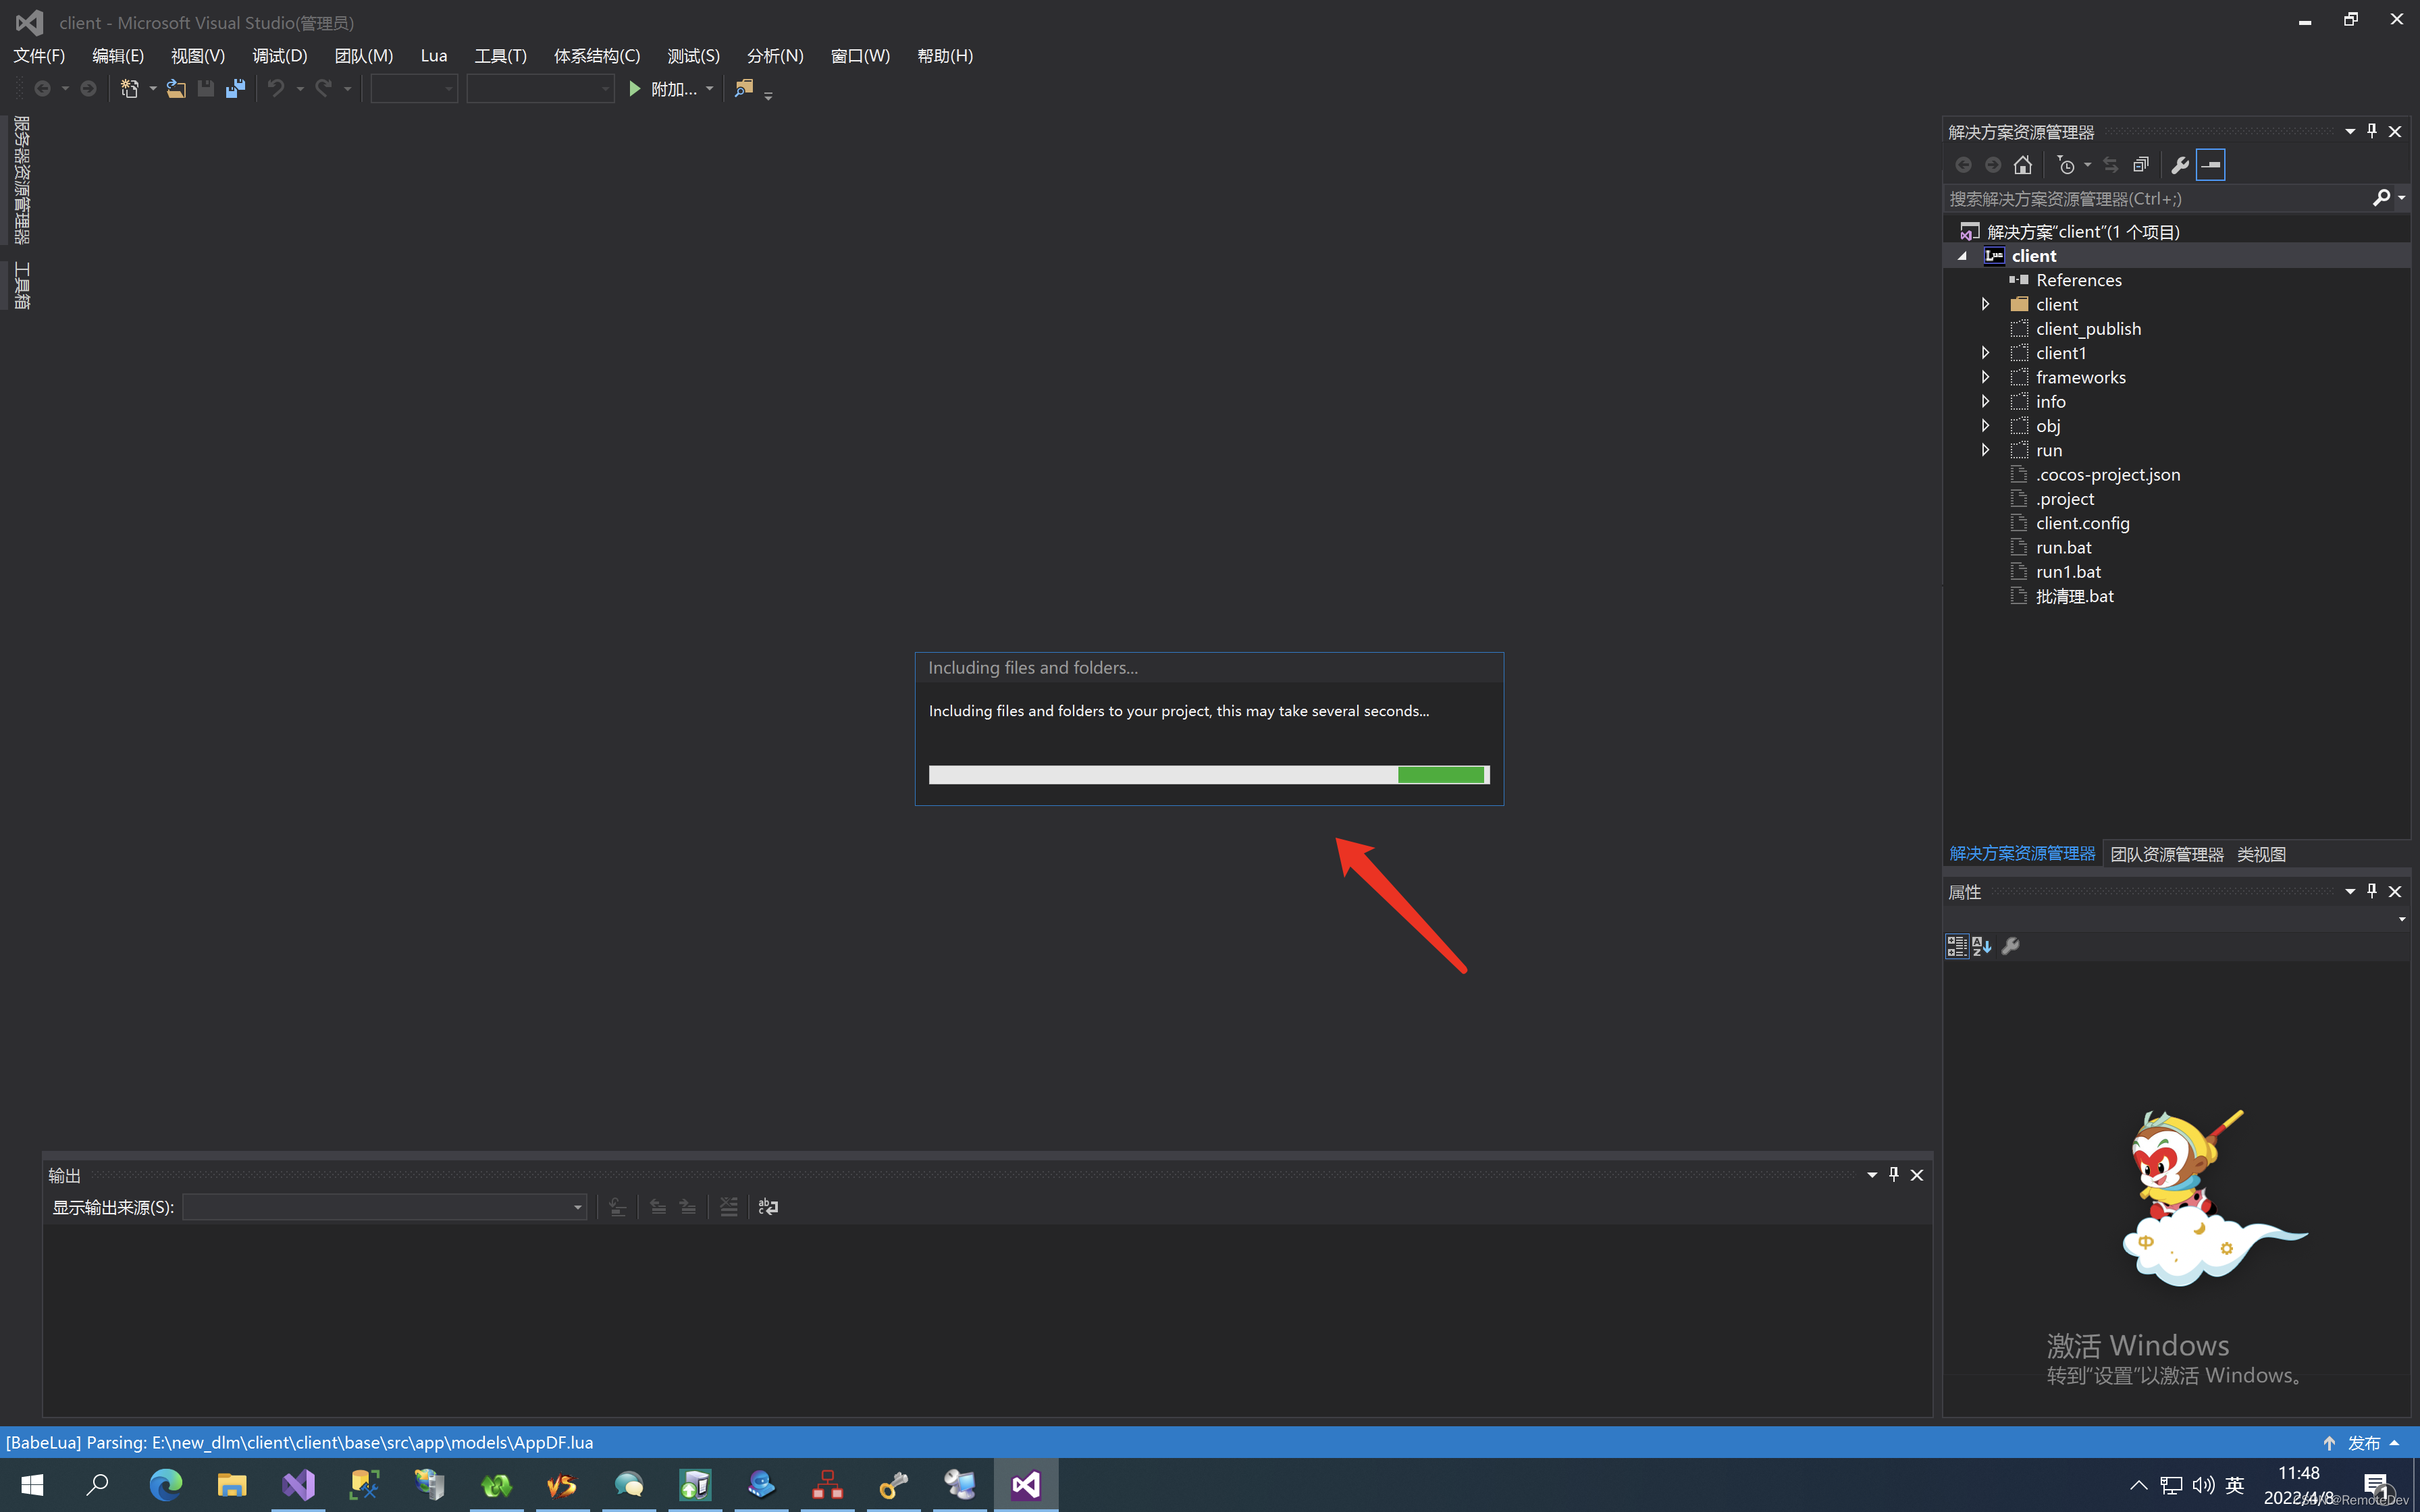Click the Collapse All icon in Solution Explorer
The height and width of the screenshot is (1512, 2420).
click(x=2141, y=165)
